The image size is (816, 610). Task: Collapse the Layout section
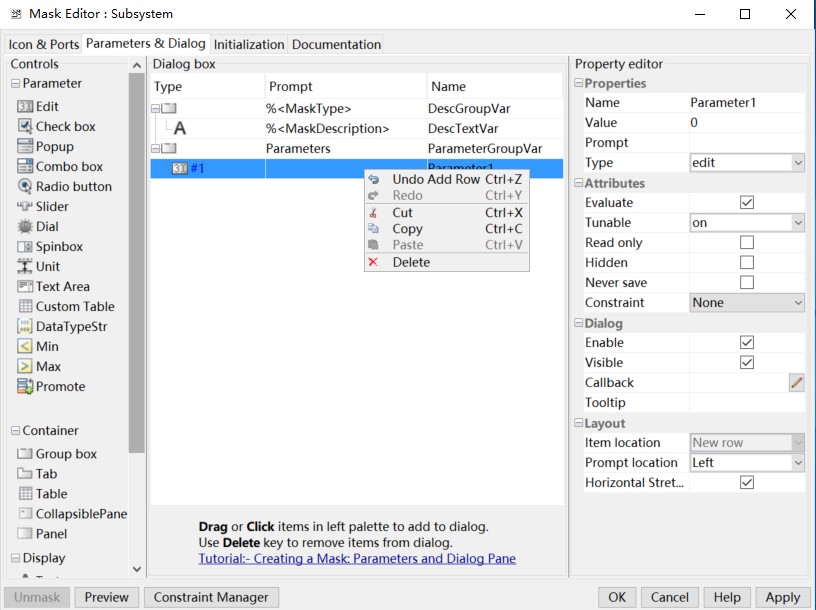578,423
